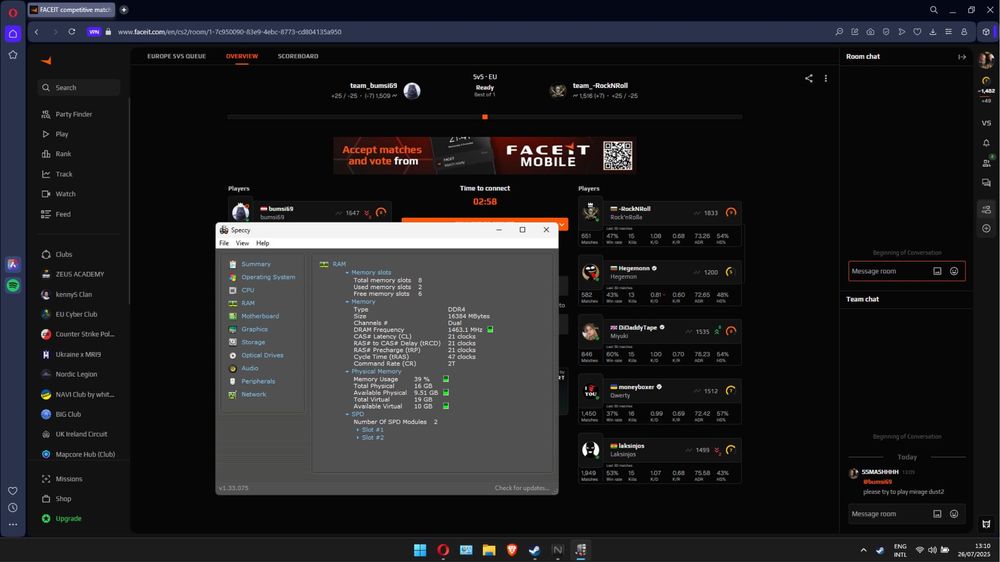Viewport: 1000px width, 562px height.
Task: Collapse the Room chat panel arrow
Action: tap(962, 57)
